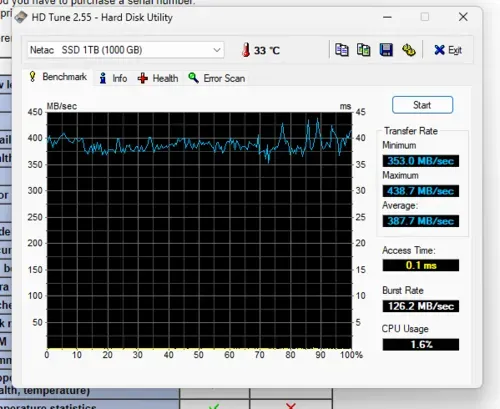Click the thermometer temperature icon
Image resolution: width=500 pixels, height=409 pixels.
click(246, 50)
